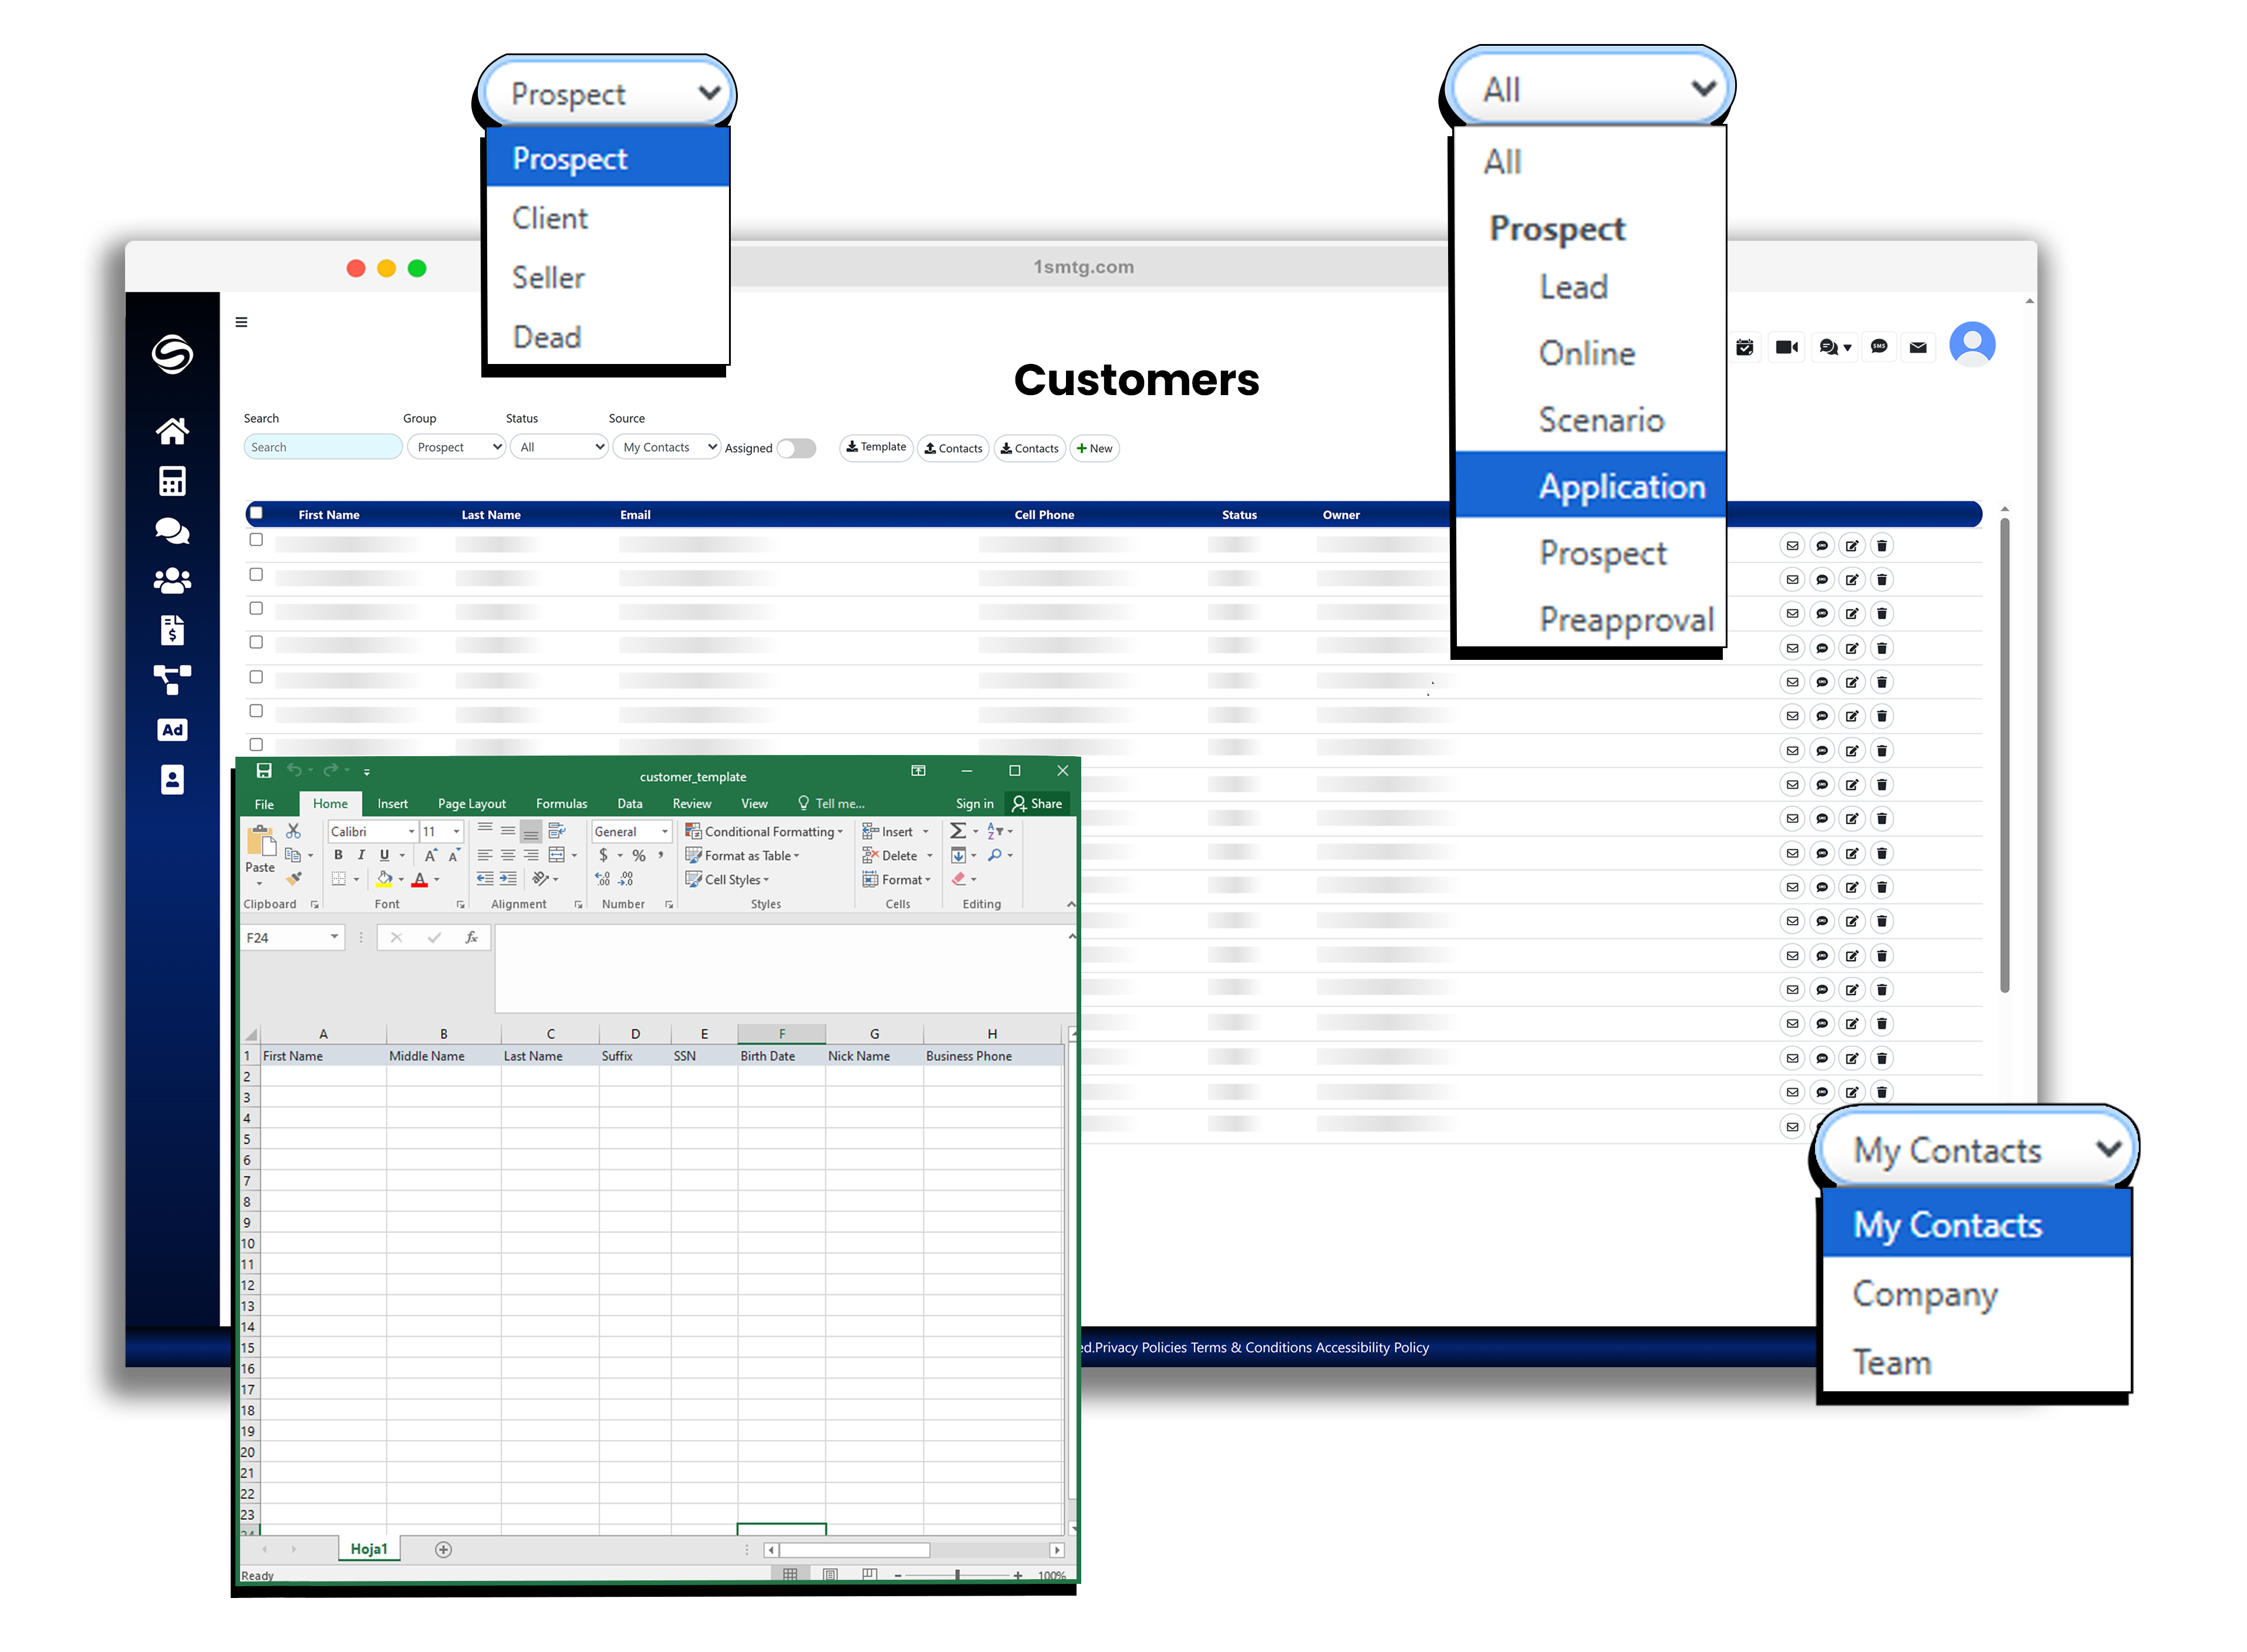
Task: Expand the Source dropdown My Contacts
Action: click(667, 447)
